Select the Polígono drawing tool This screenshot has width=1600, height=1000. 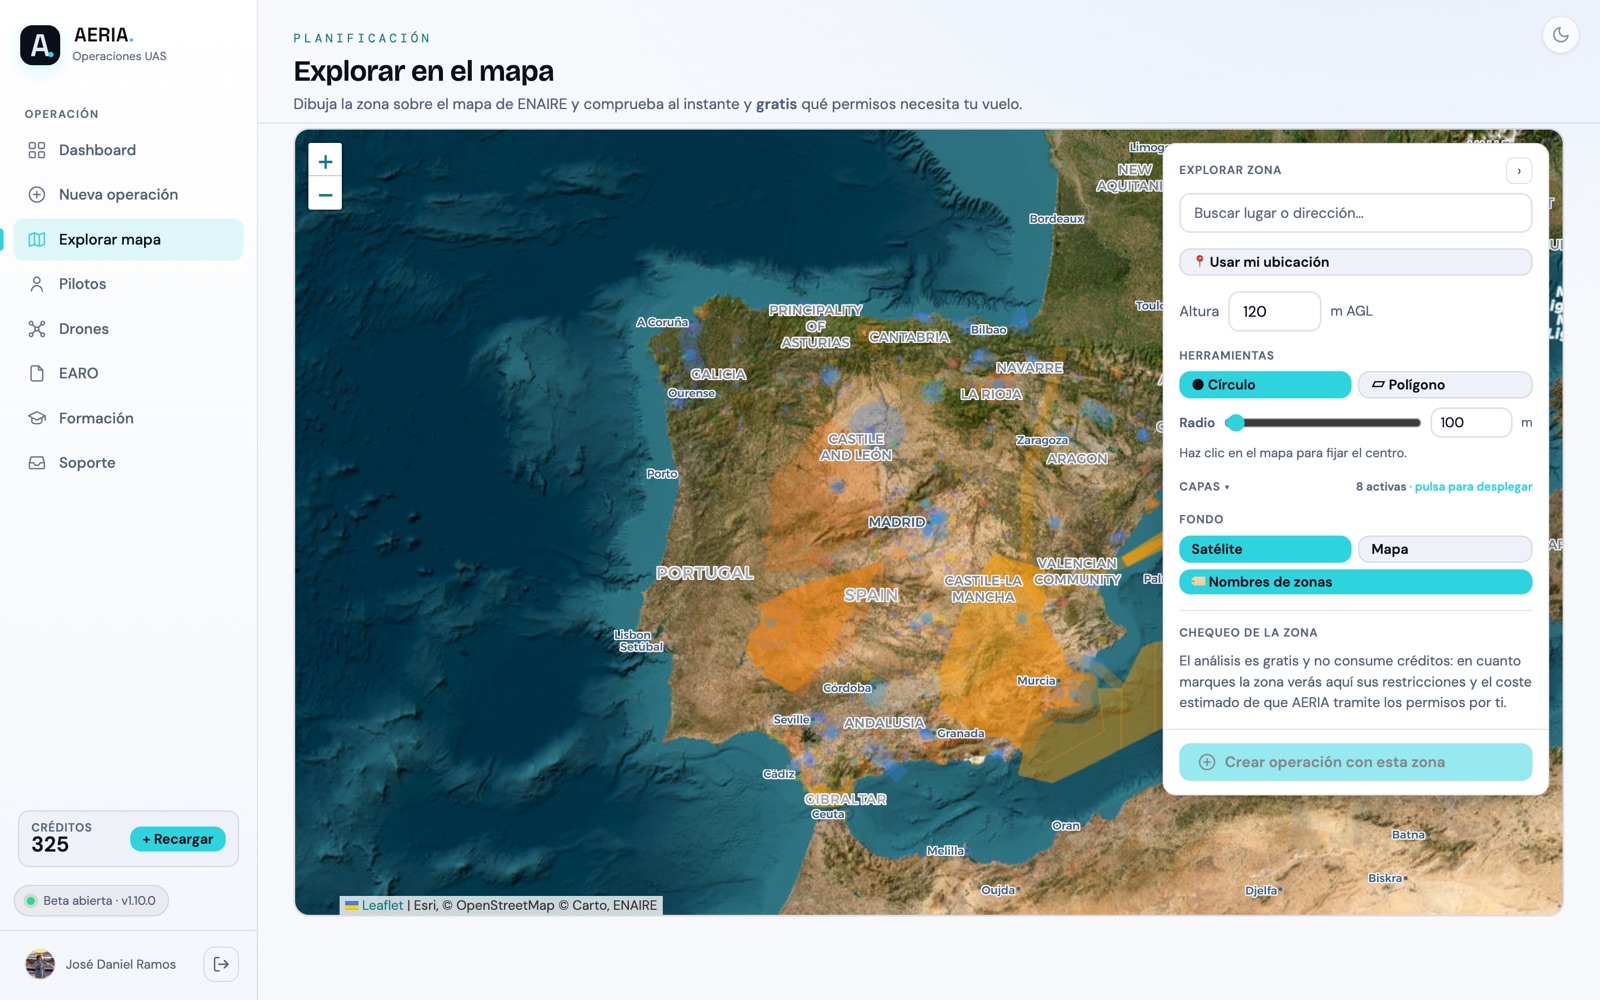pyautogui.click(x=1444, y=385)
